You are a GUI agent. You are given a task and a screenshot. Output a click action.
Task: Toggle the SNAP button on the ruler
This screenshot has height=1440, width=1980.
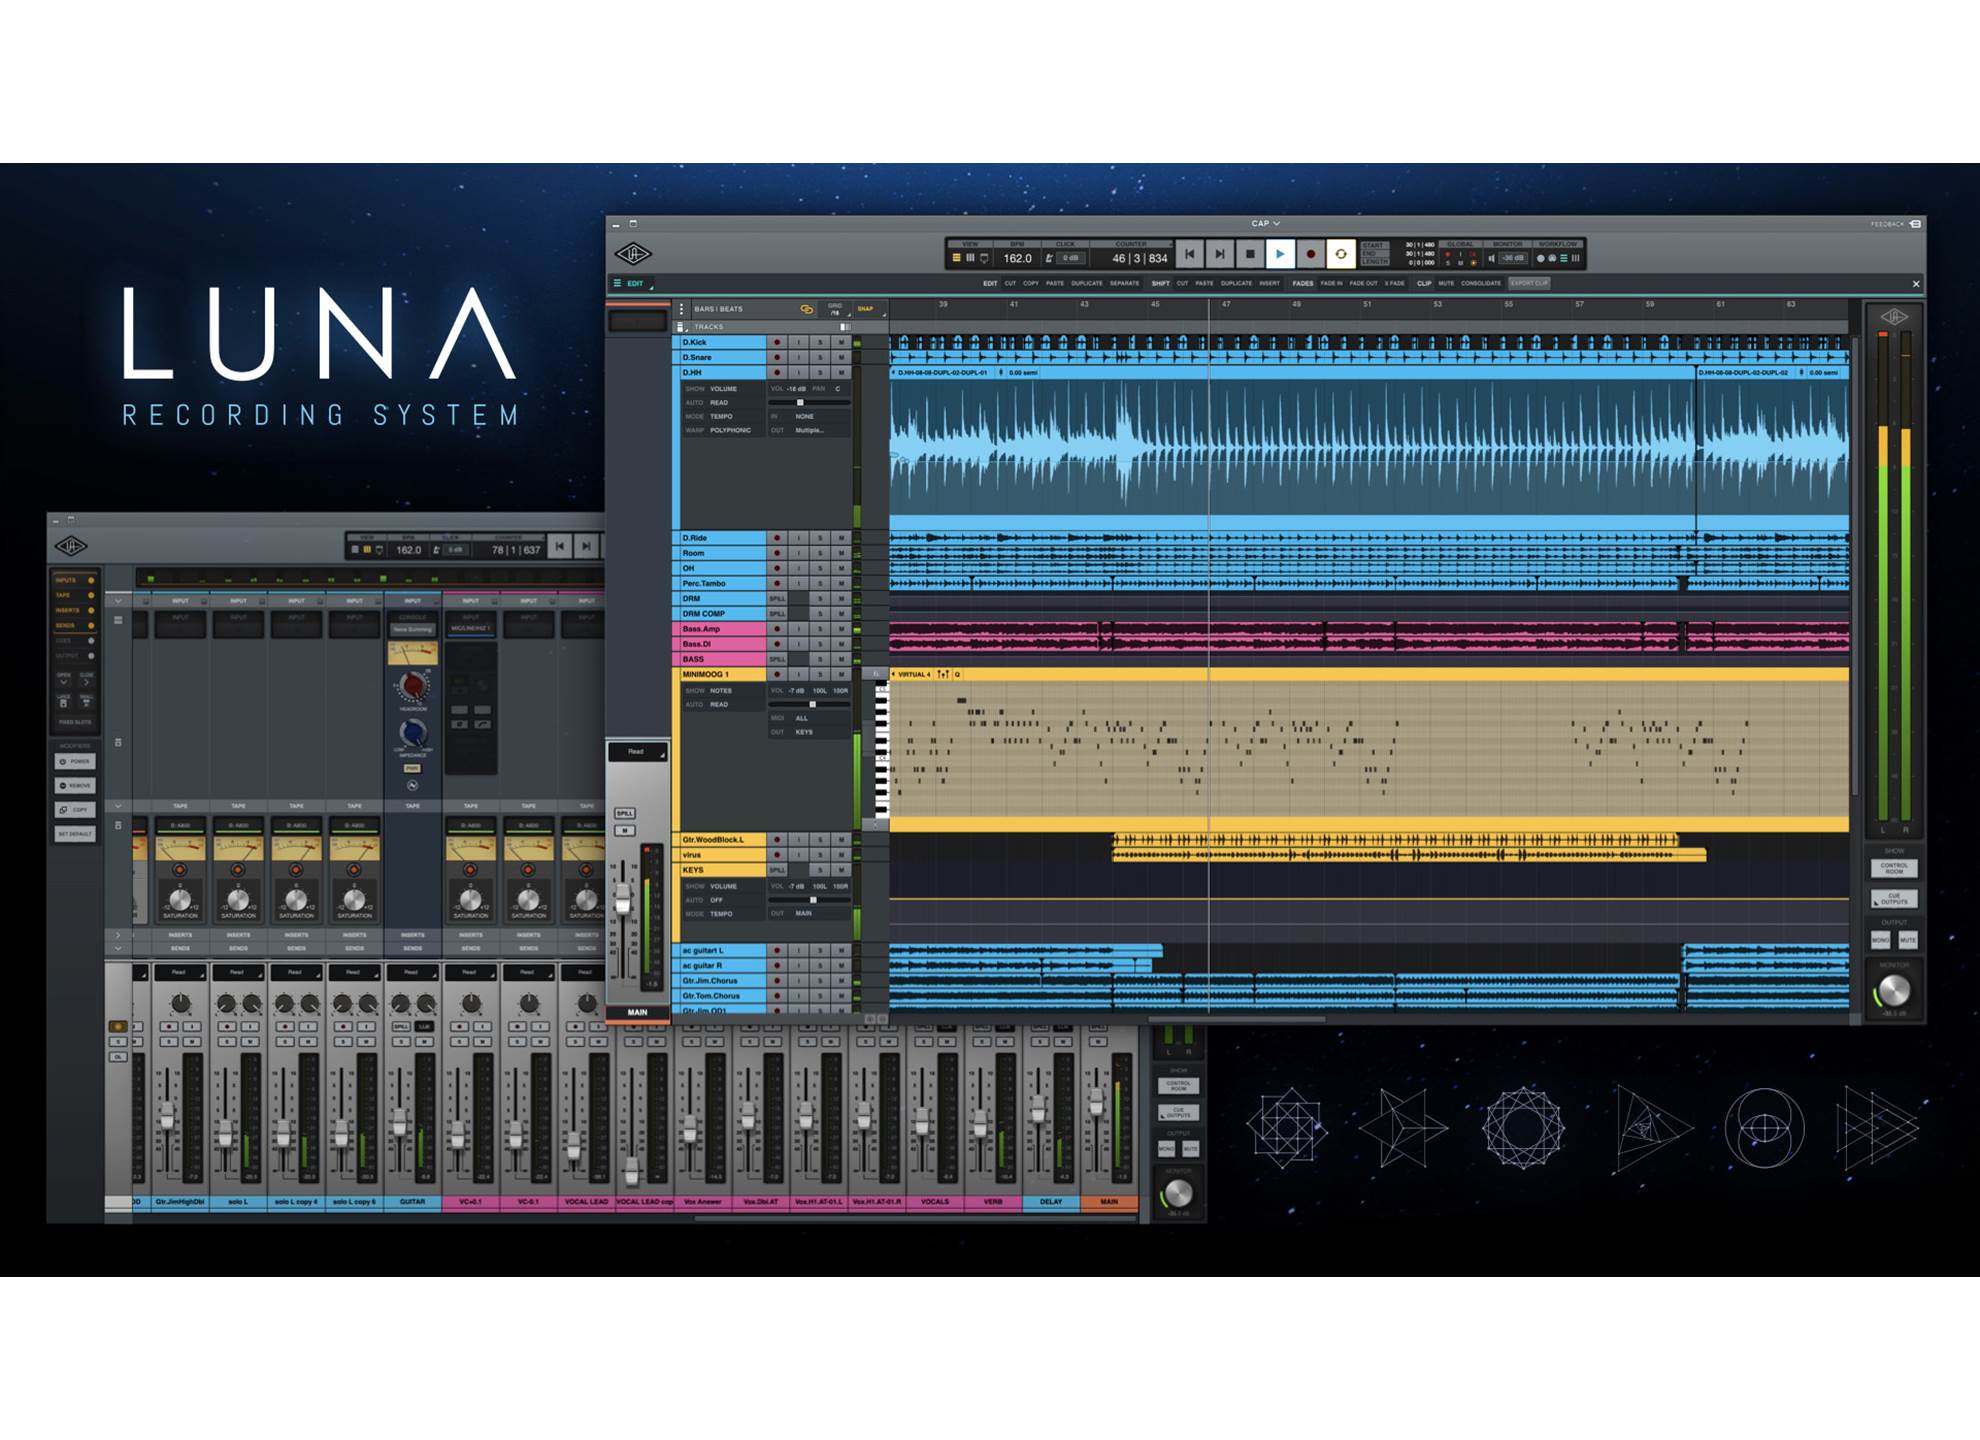pyautogui.click(x=866, y=309)
